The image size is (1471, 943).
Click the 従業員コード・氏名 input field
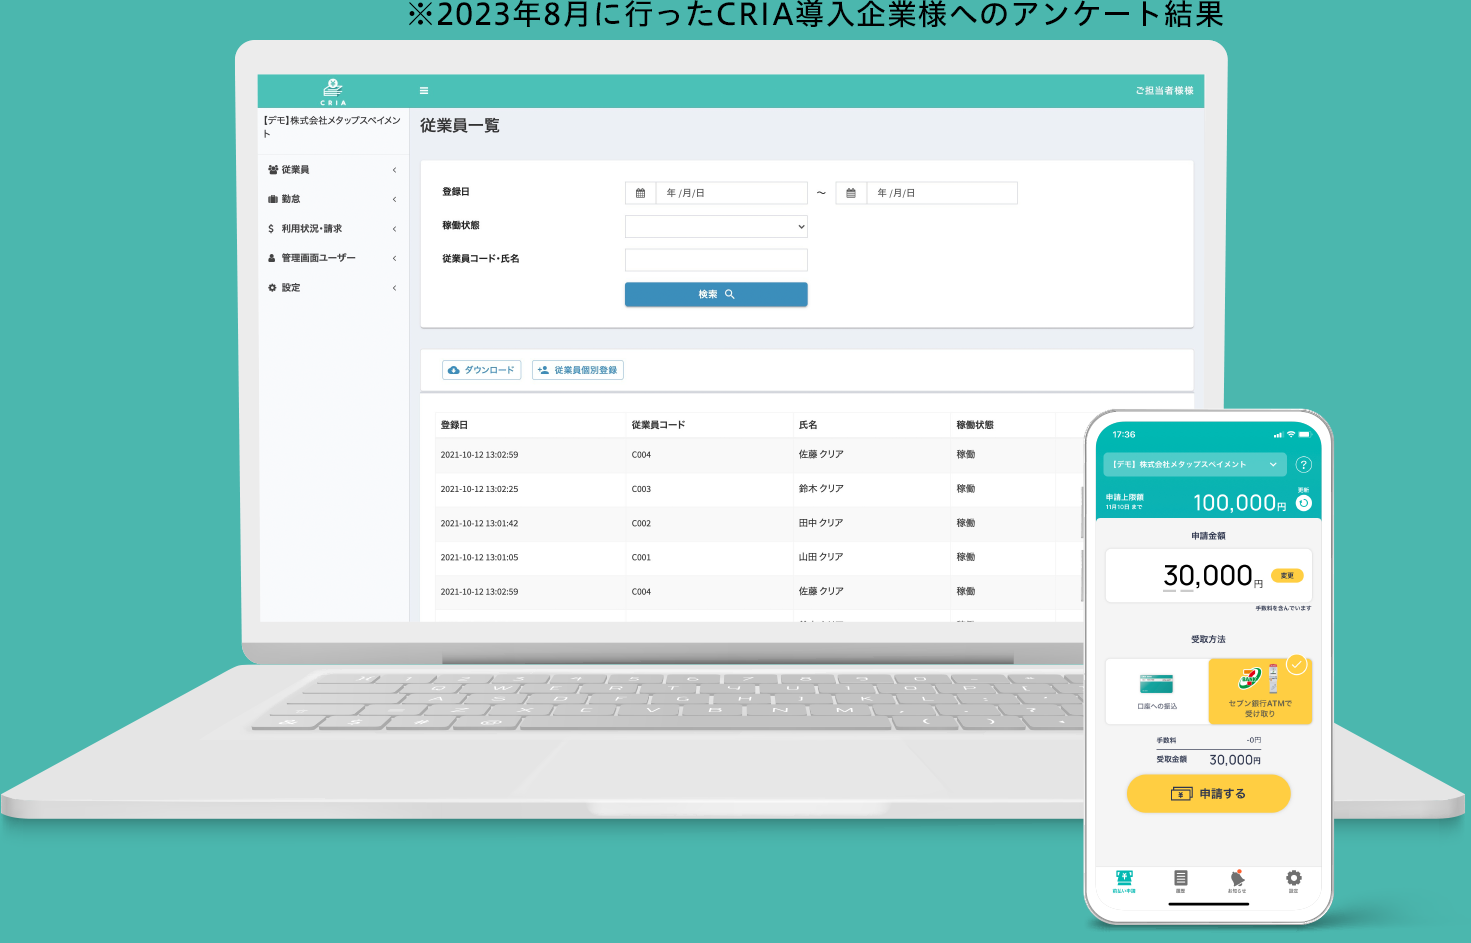click(716, 260)
